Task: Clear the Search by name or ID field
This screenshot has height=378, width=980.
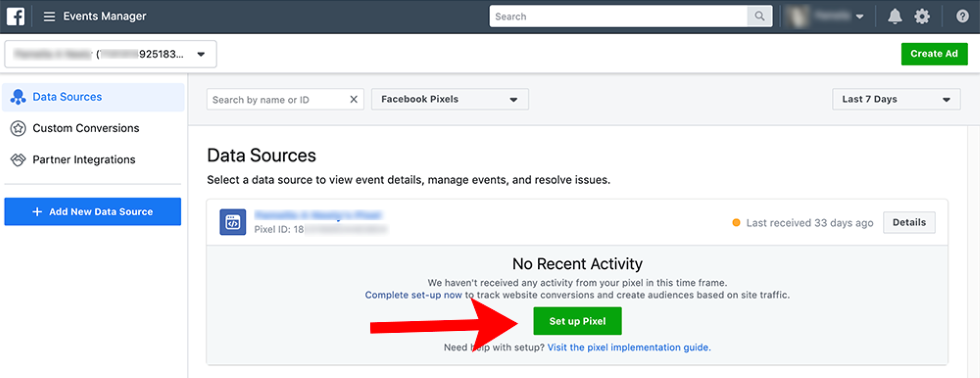Action: [353, 99]
